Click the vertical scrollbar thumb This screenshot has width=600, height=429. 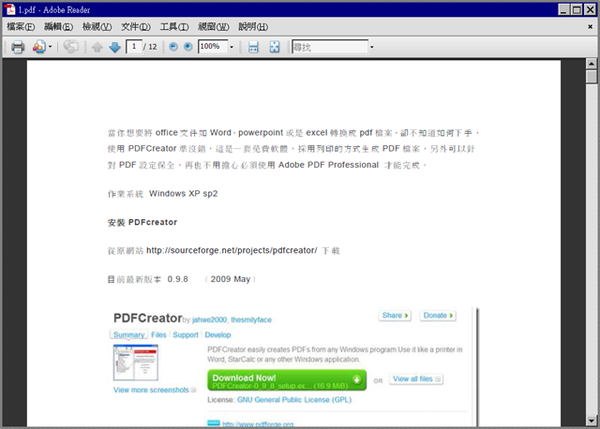591,77
